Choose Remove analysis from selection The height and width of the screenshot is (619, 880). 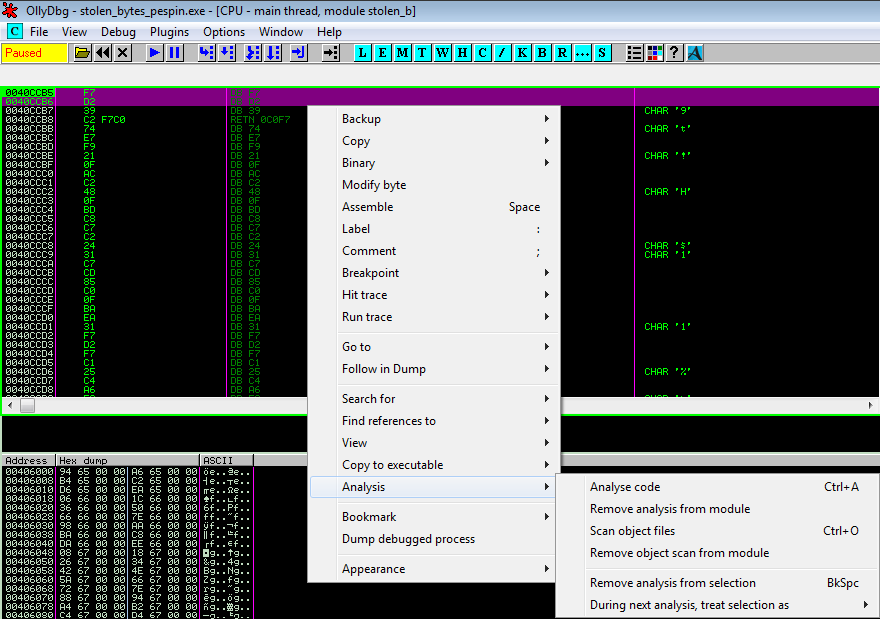pyautogui.click(x=717, y=583)
